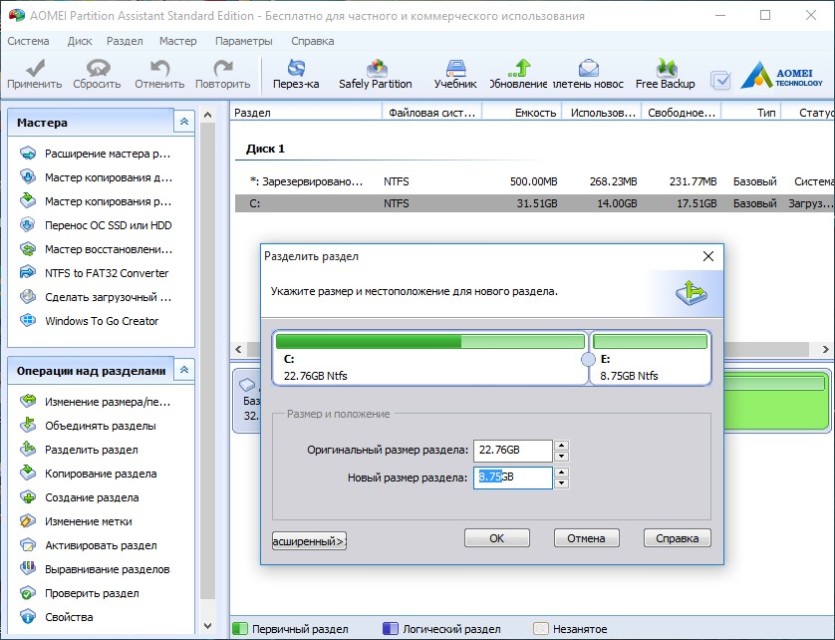Select Создание раздела operation

[79, 497]
